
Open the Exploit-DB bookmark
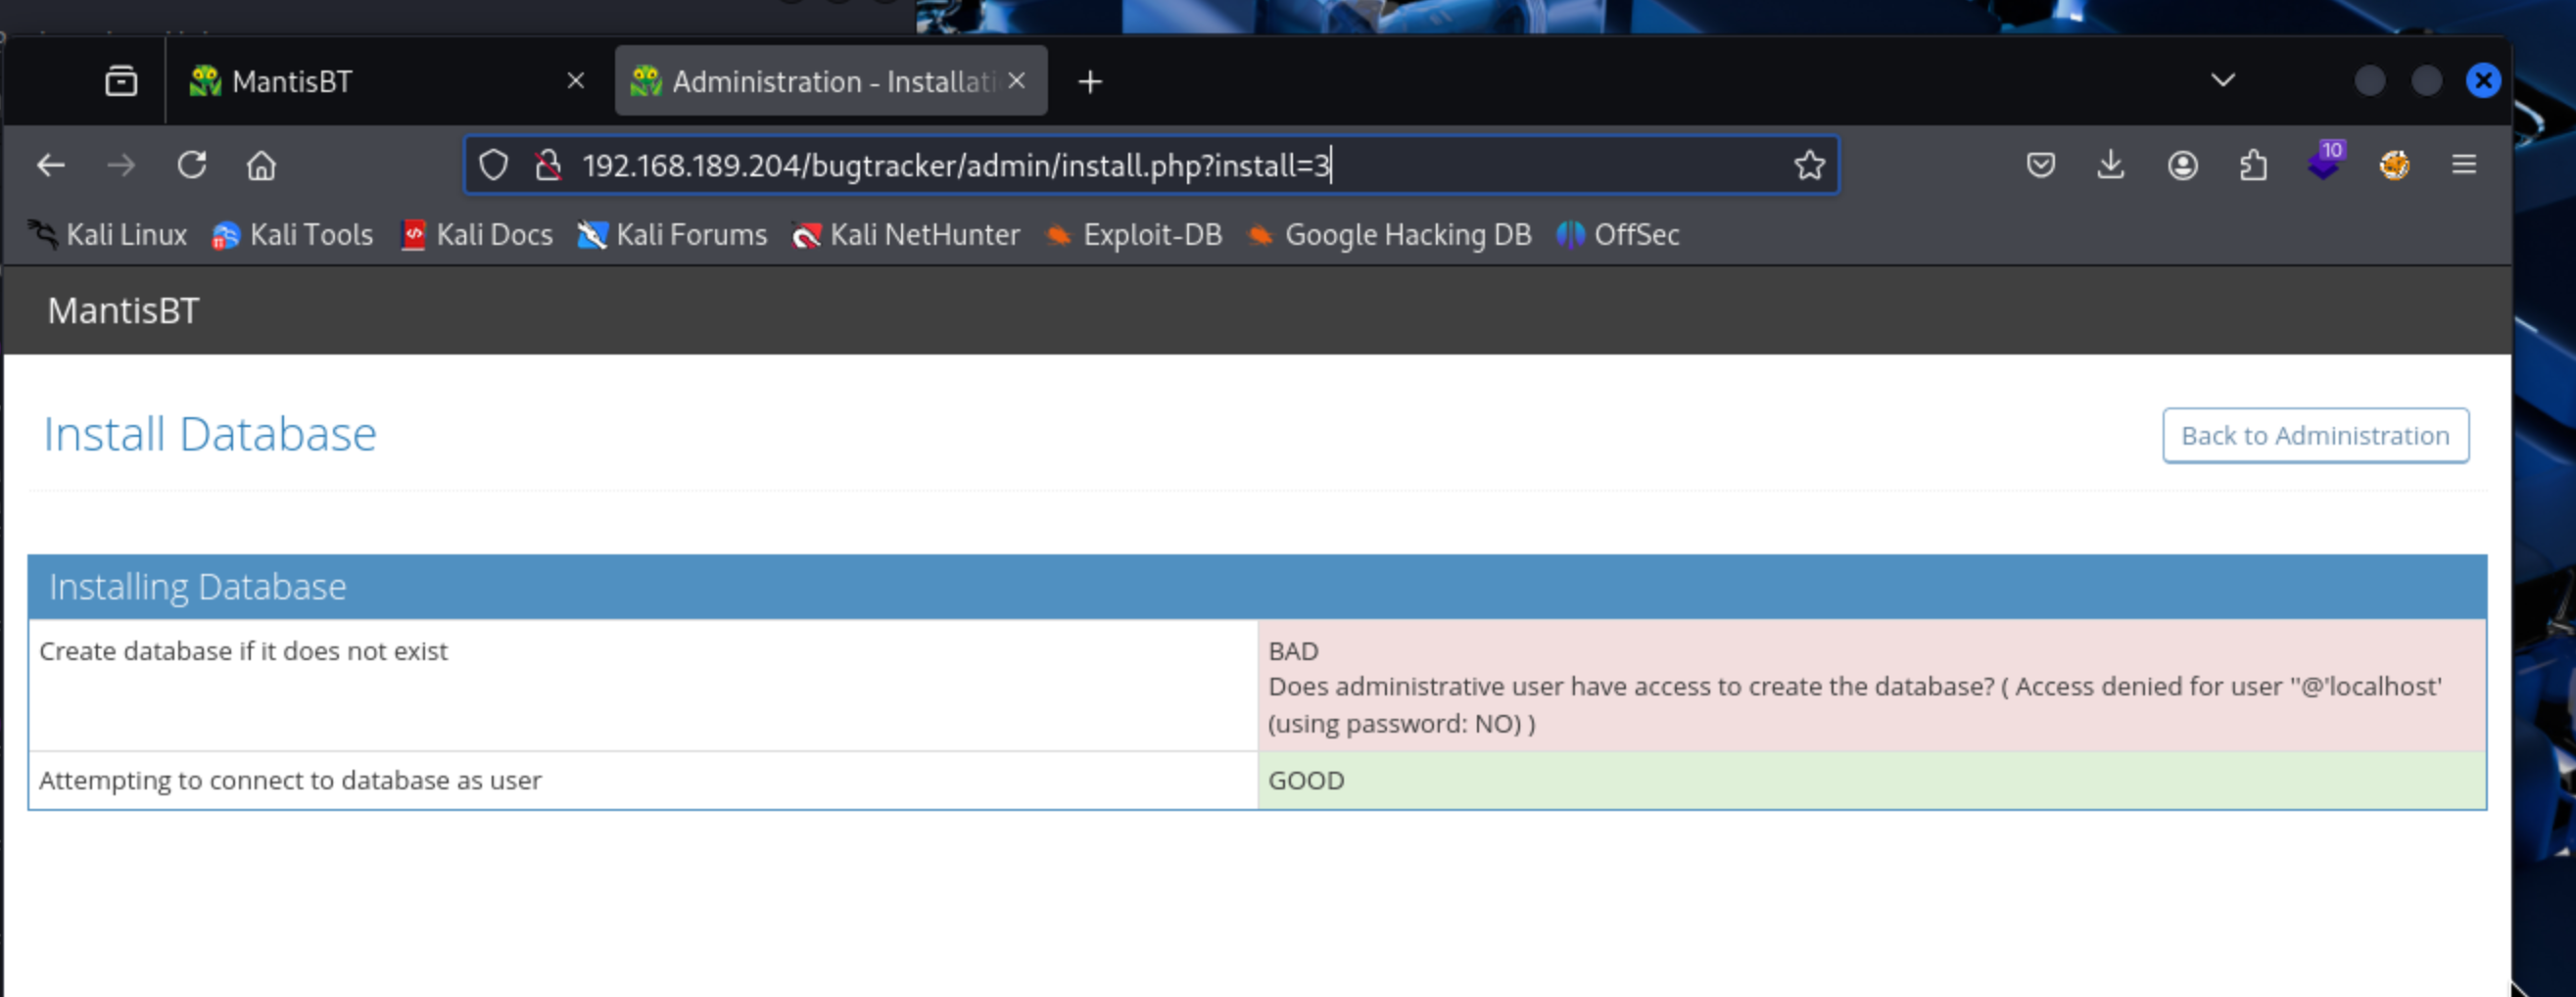coord(1134,235)
